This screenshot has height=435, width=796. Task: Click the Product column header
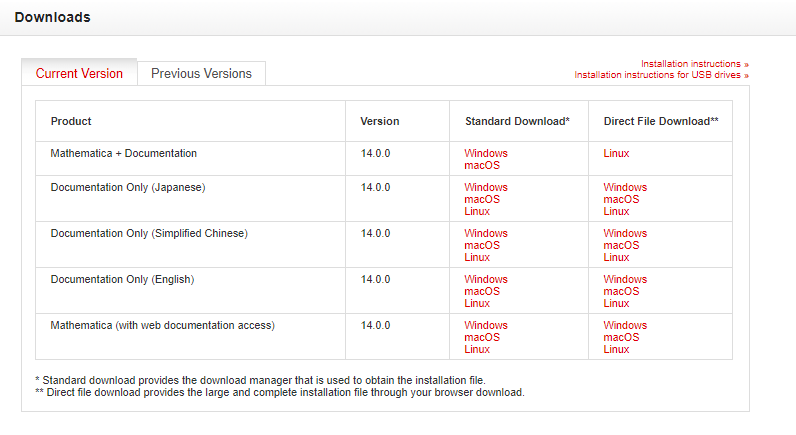[71, 121]
